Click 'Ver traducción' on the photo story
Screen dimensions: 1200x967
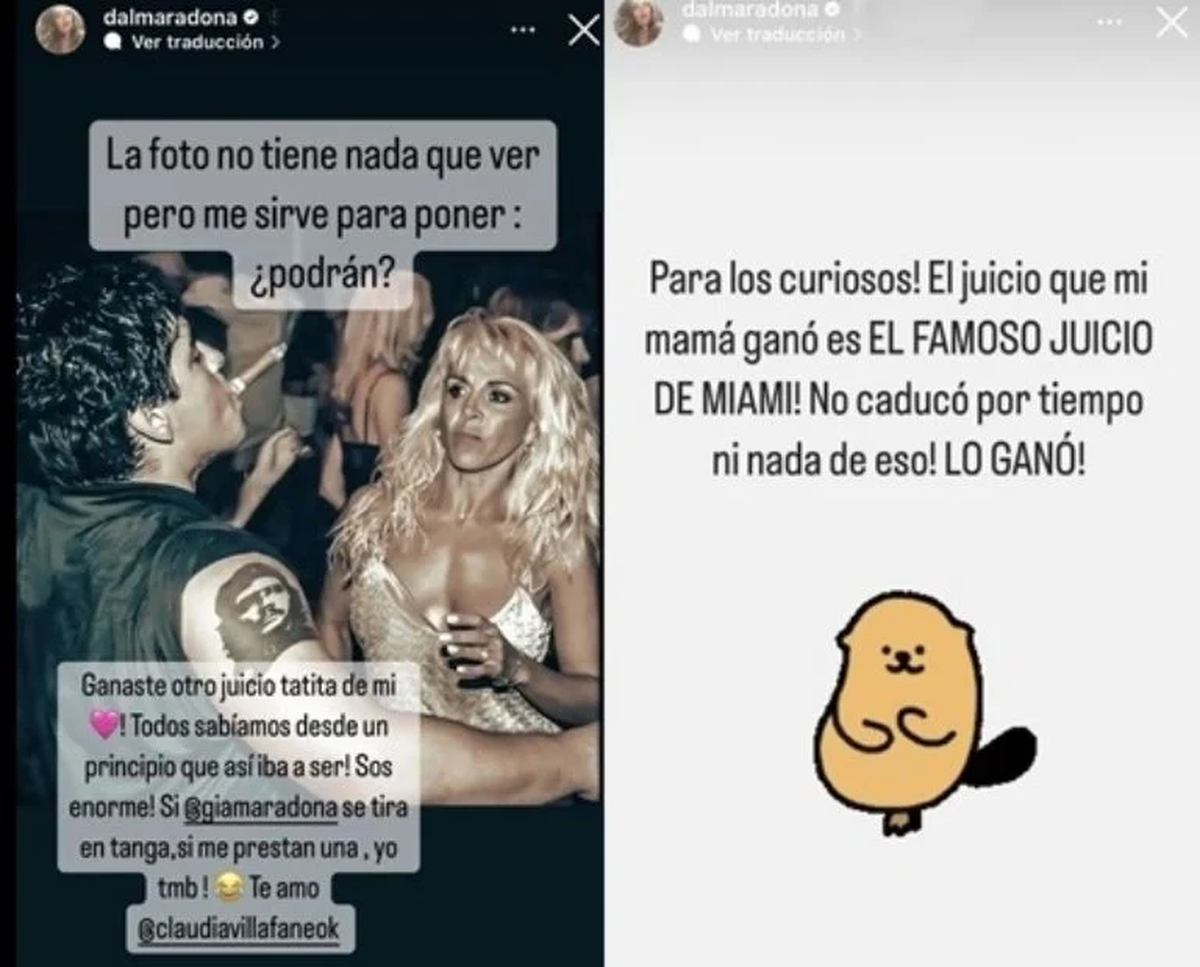pos(198,42)
